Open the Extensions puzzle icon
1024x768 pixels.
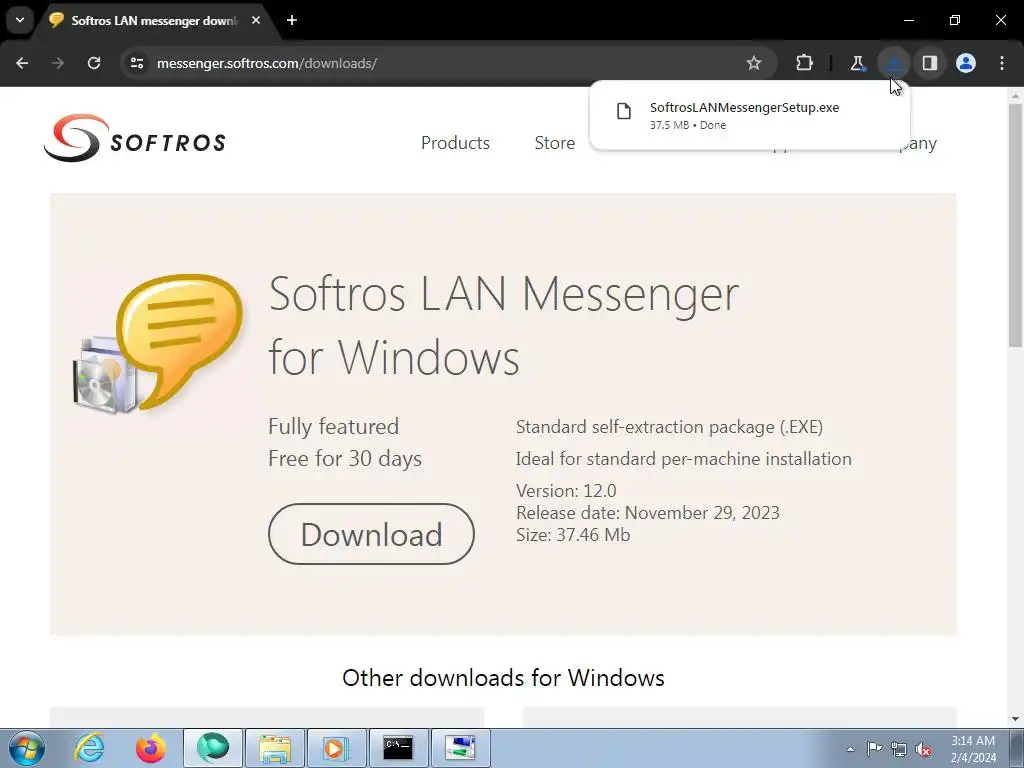tap(805, 63)
